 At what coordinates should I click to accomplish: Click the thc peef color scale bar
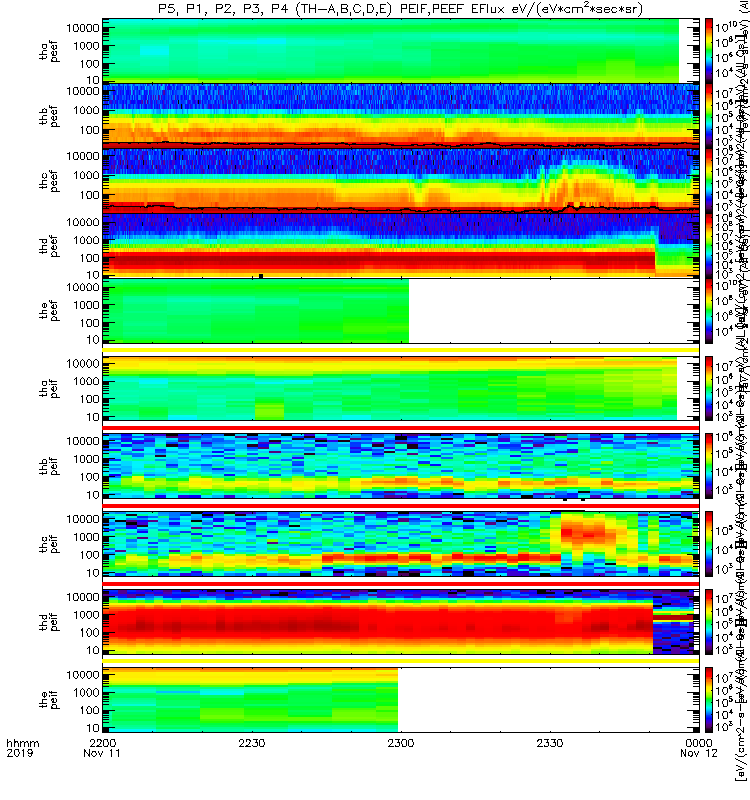tap(709, 180)
